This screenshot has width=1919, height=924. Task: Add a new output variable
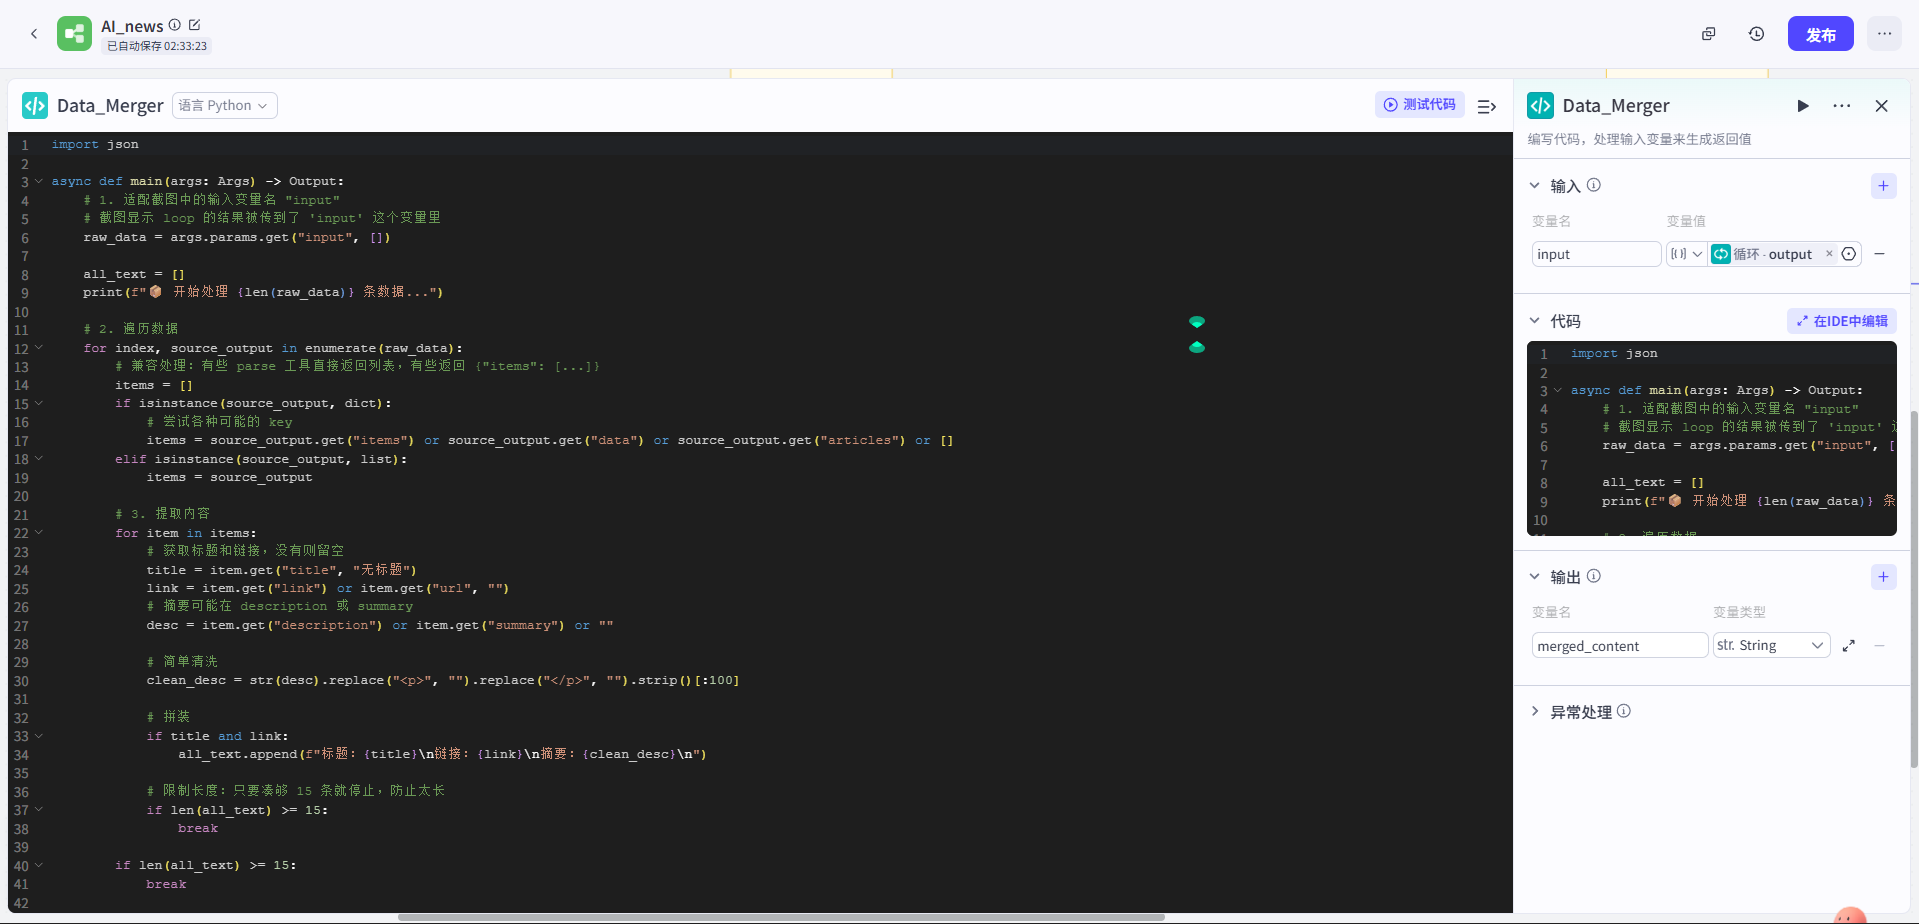coord(1884,577)
